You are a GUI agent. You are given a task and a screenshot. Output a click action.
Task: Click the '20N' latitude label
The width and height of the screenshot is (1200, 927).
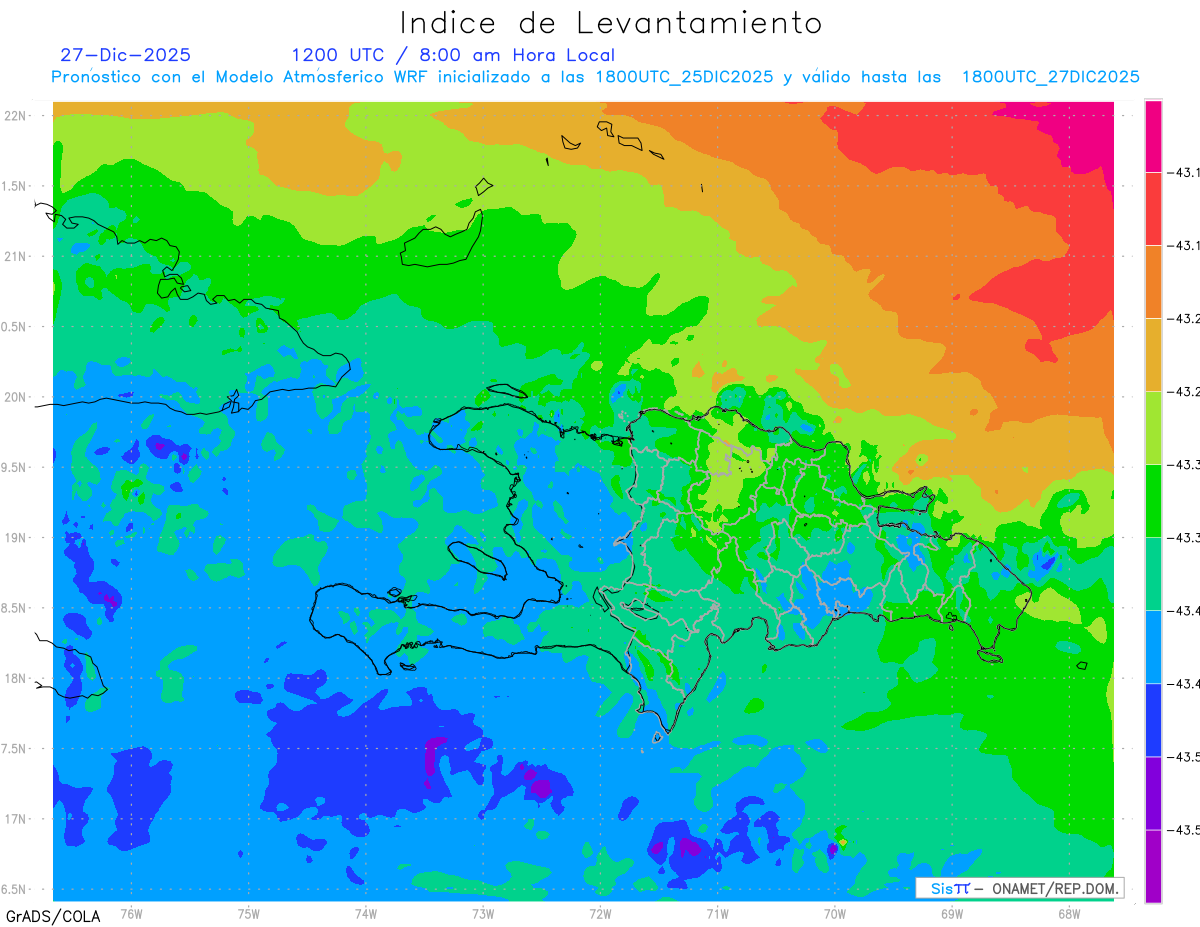16,397
